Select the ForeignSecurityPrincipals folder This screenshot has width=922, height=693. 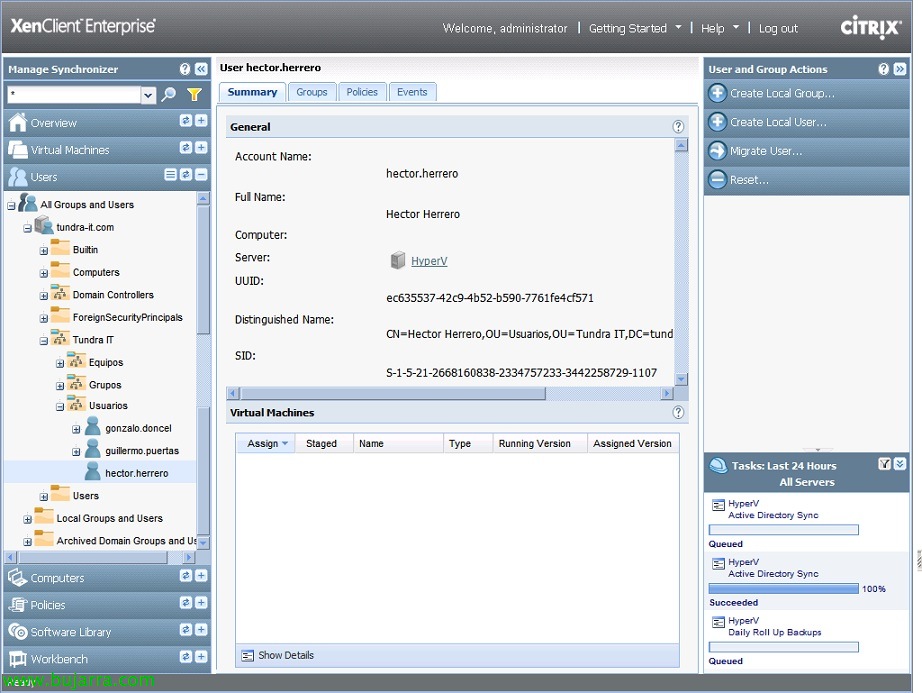[128, 317]
